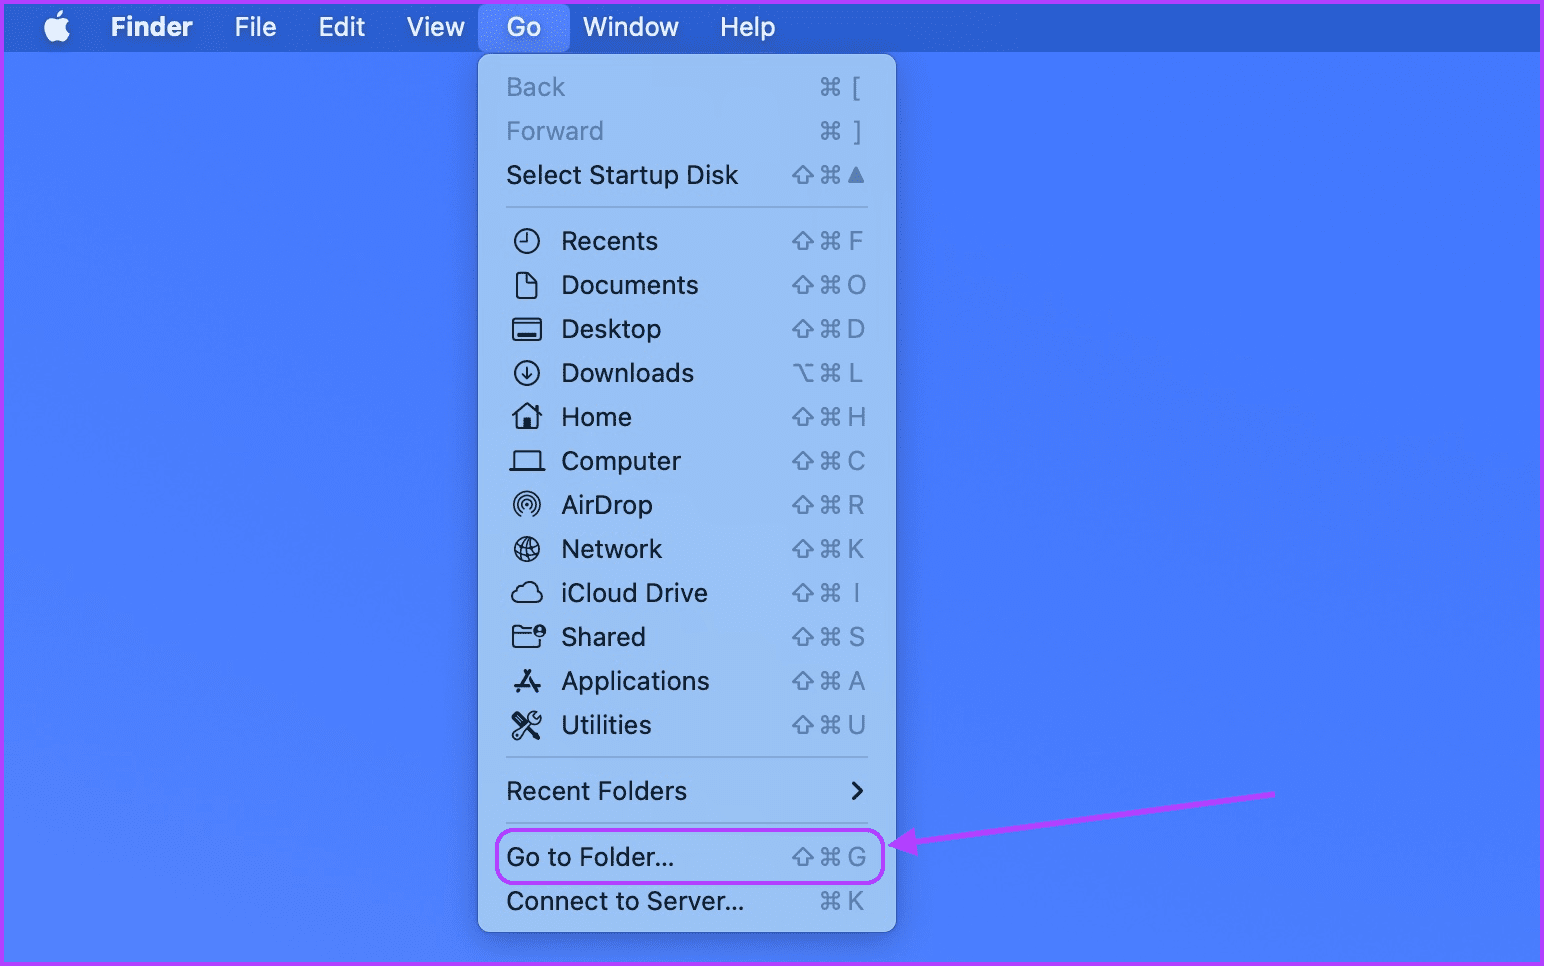
Task: Click the iCloud Drive cloud icon
Action: [x=527, y=593]
